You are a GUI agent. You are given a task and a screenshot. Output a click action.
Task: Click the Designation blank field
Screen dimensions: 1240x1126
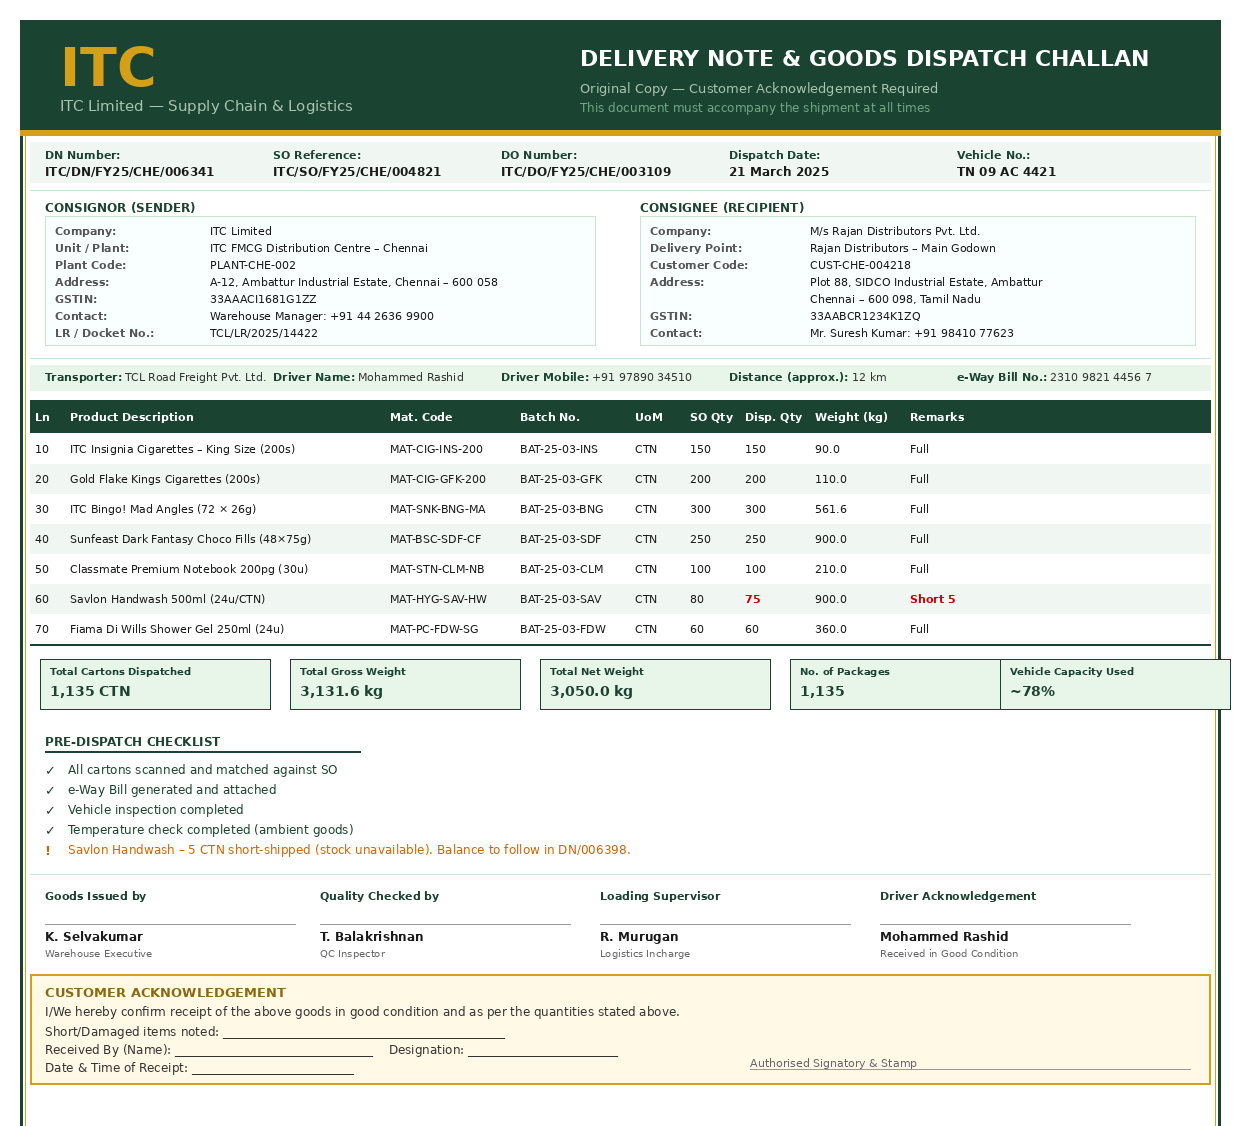[x=543, y=1051]
